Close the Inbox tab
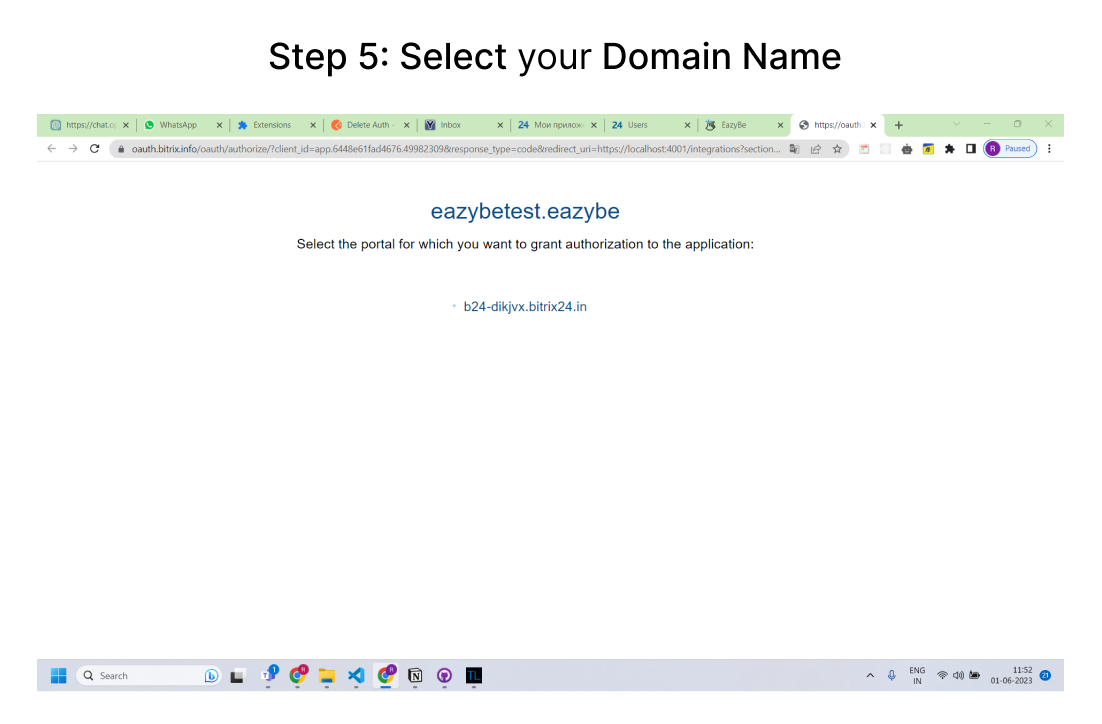The width and height of the screenshot is (1102, 724). pos(500,125)
